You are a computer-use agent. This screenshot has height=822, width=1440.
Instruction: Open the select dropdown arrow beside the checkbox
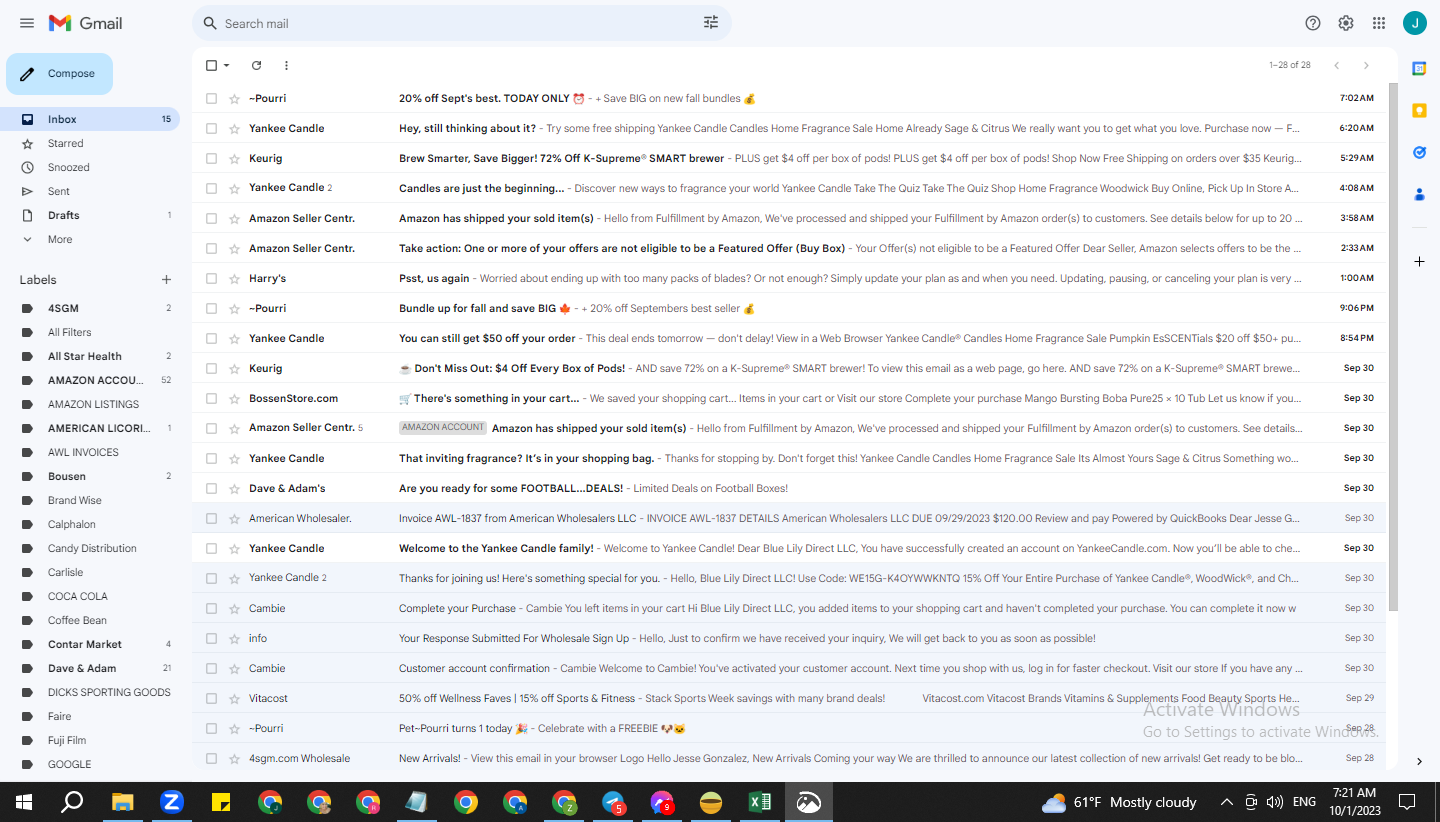[227, 65]
